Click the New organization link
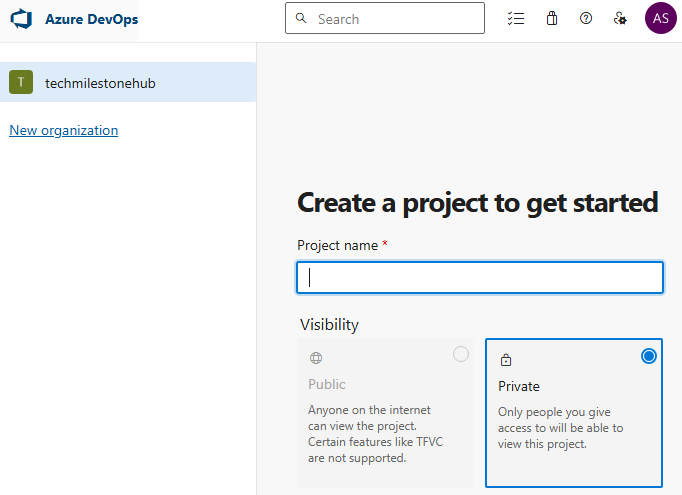 tap(63, 130)
